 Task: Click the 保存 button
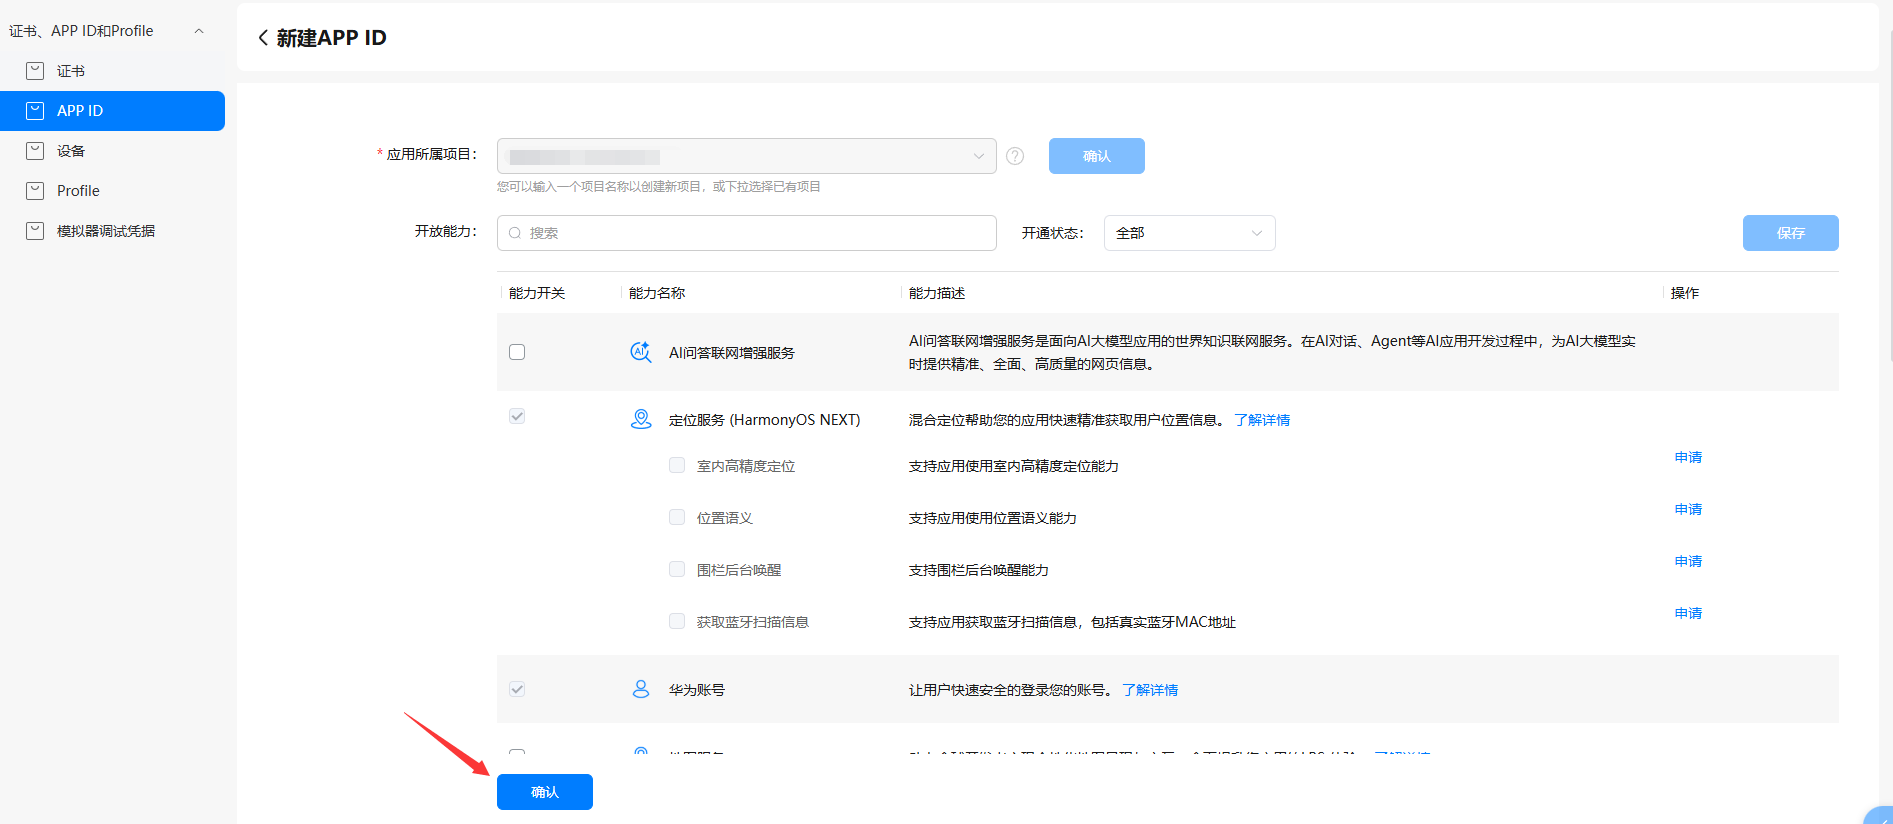coord(1790,233)
